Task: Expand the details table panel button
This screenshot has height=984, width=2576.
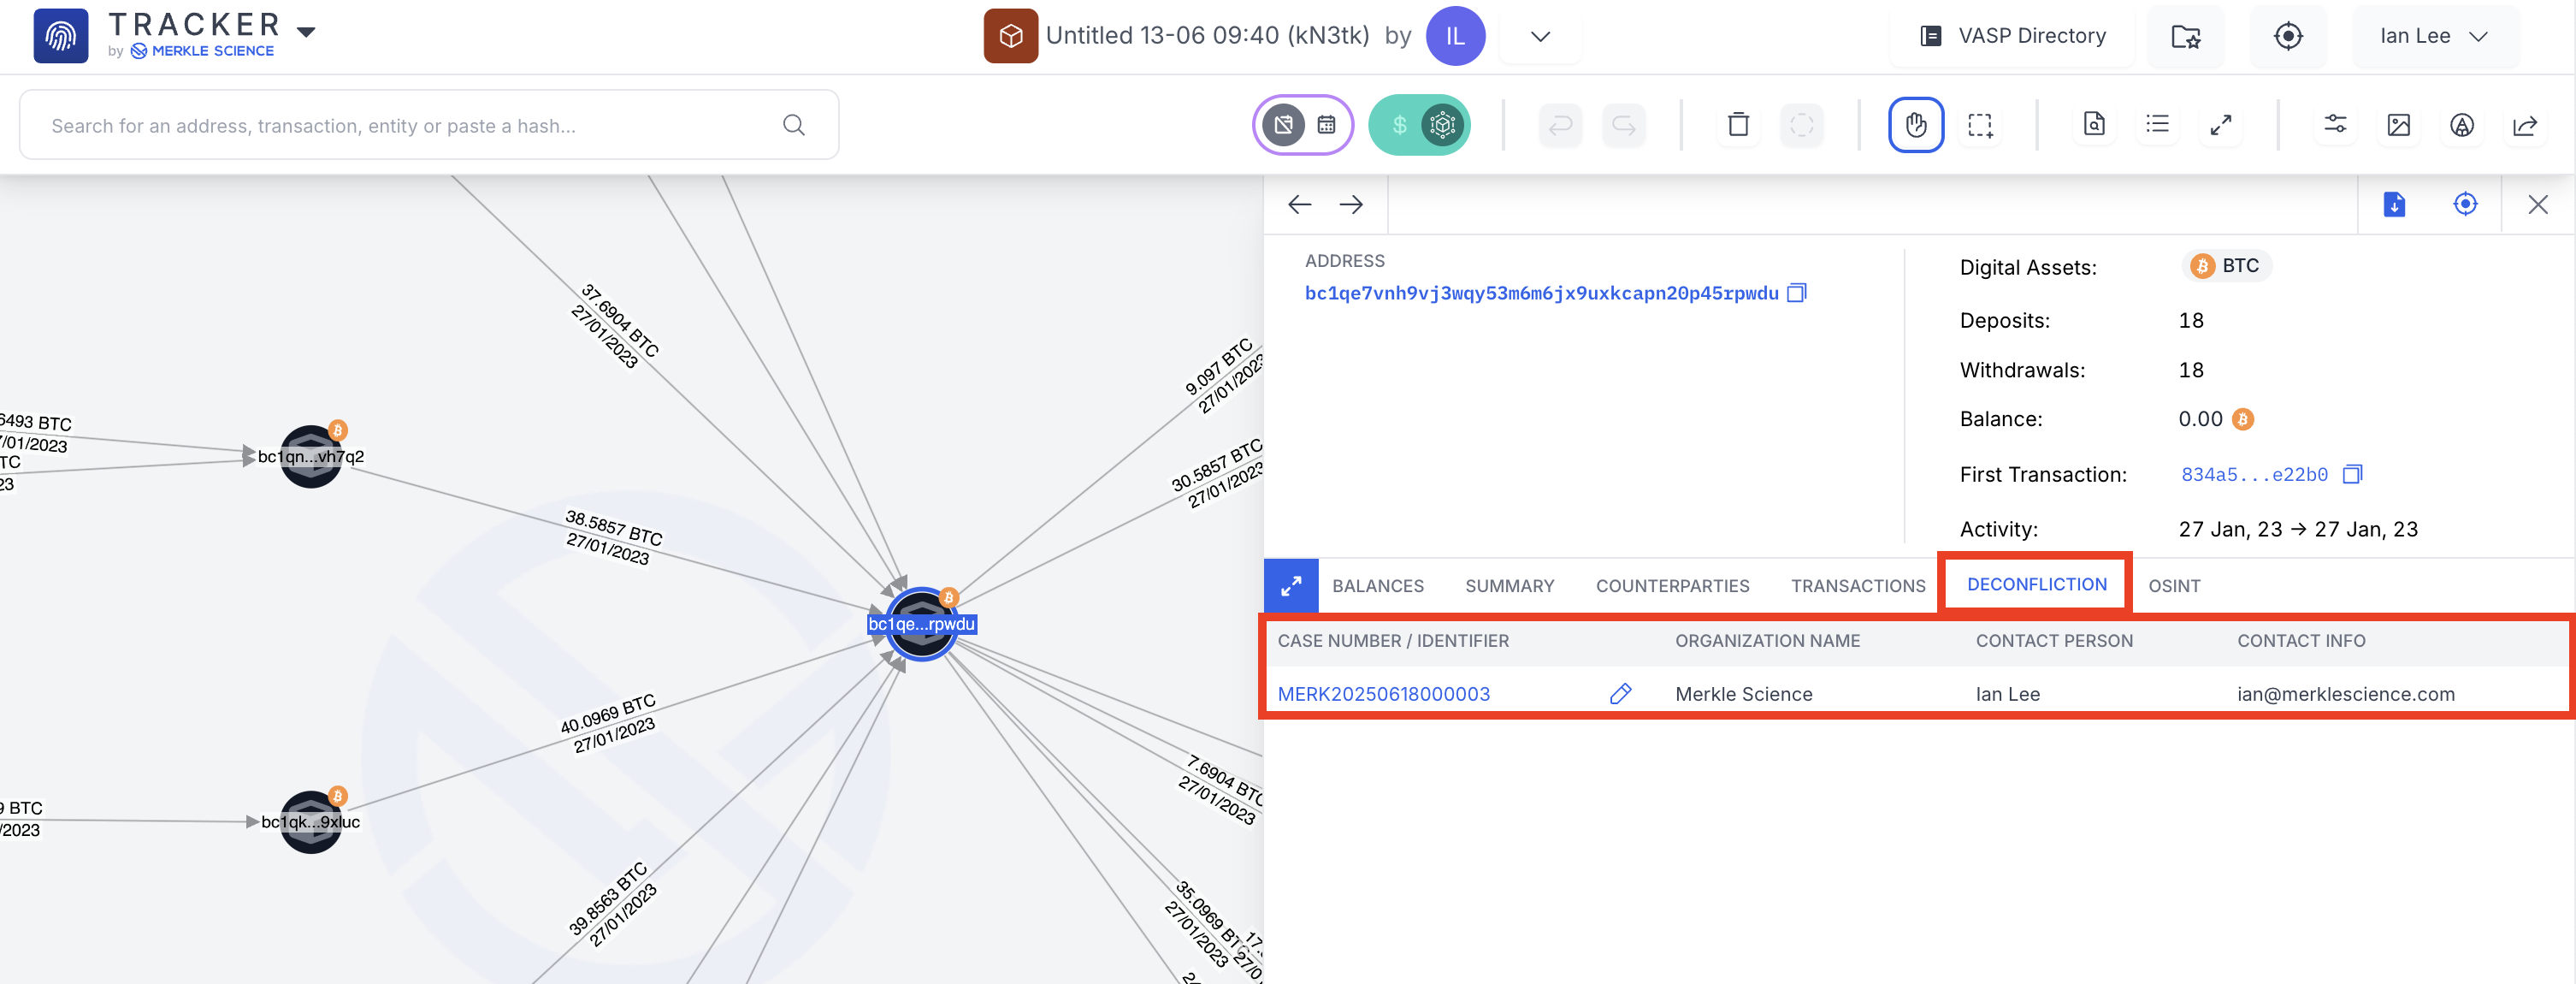Action: [1291, 586]
